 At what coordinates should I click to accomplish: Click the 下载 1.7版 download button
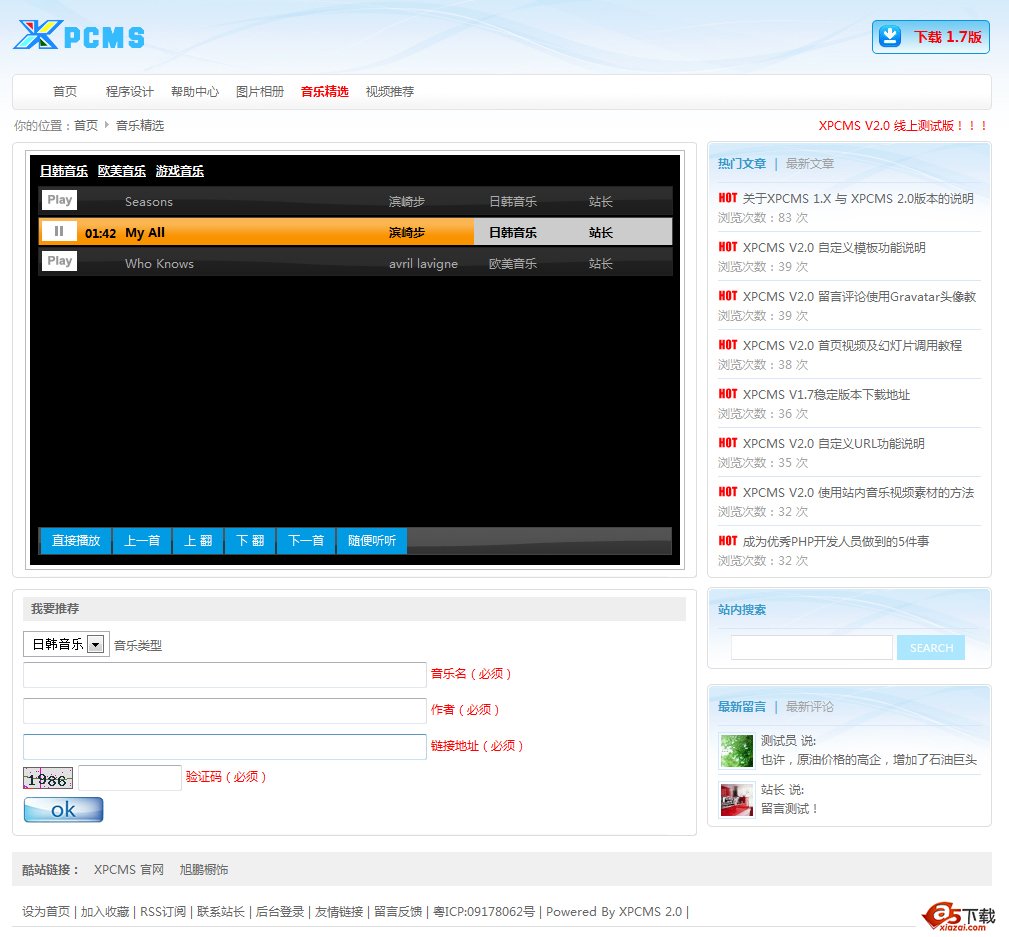(930, 37)
